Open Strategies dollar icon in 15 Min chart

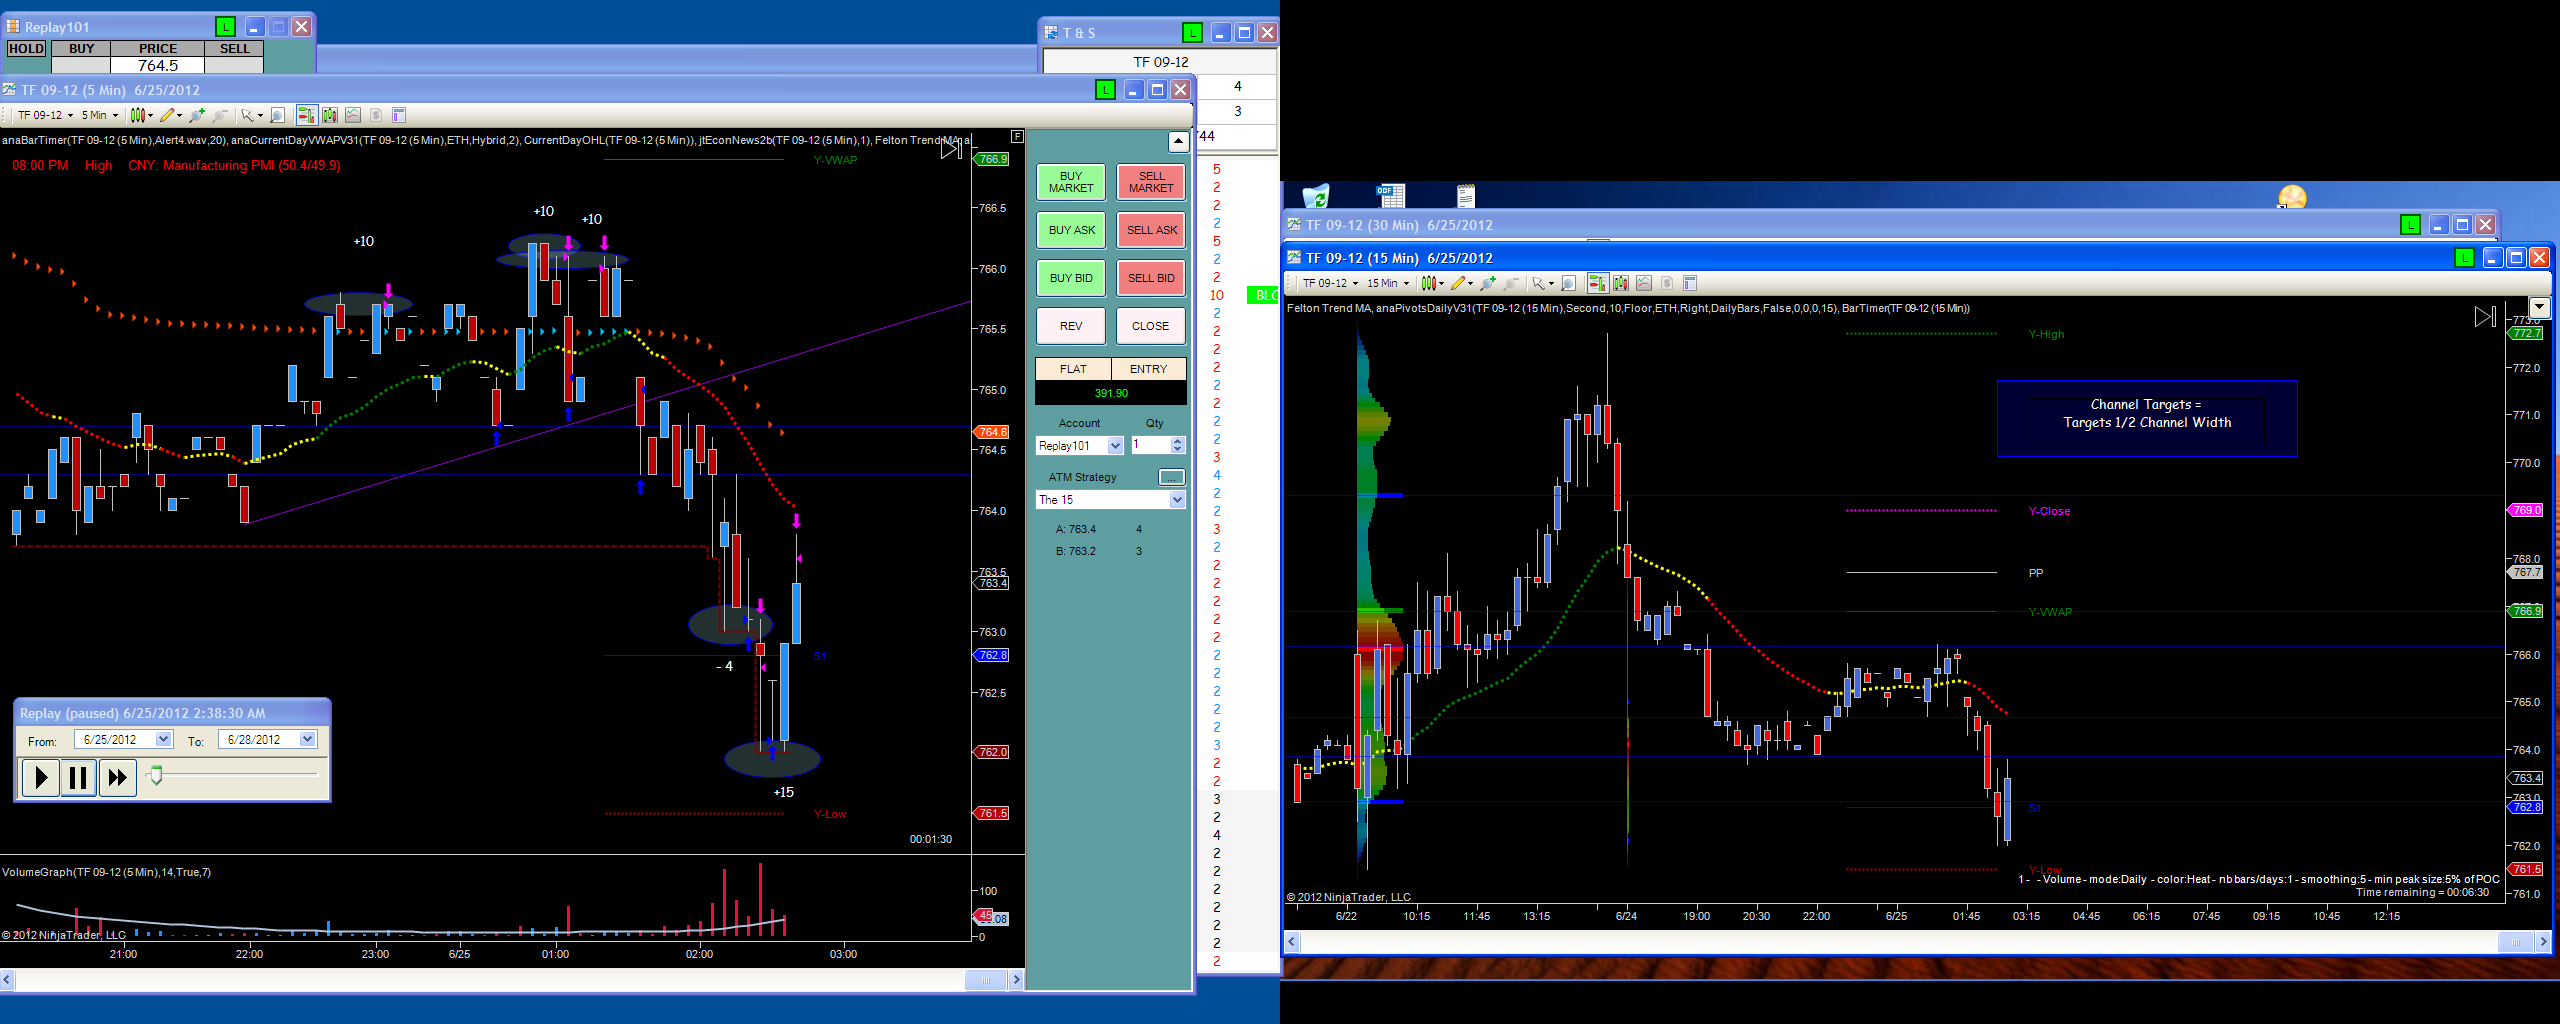click(x=1667, y=283)
